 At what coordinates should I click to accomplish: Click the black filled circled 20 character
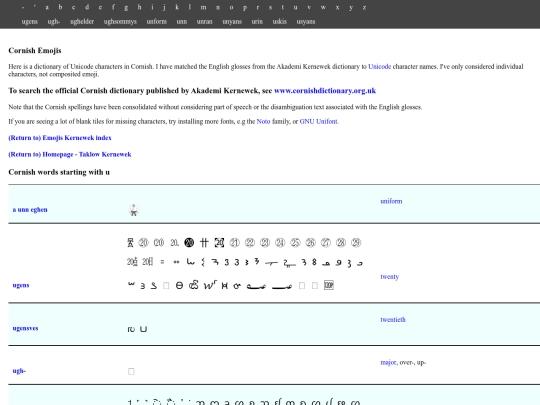[x=189, y=243]
